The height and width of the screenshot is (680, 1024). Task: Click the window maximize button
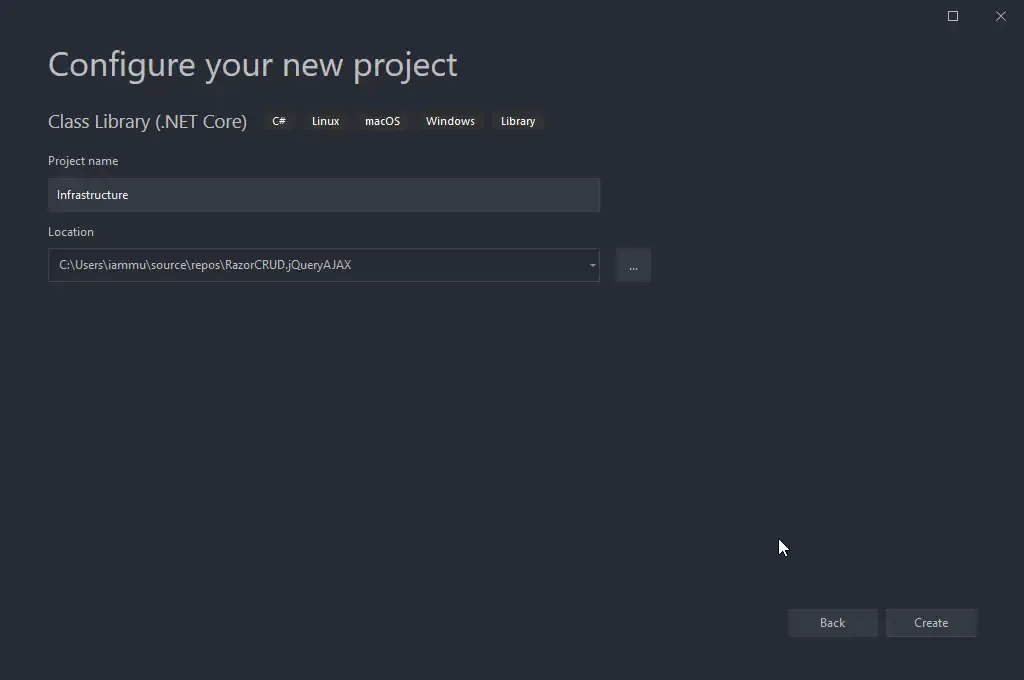[951, 16]
